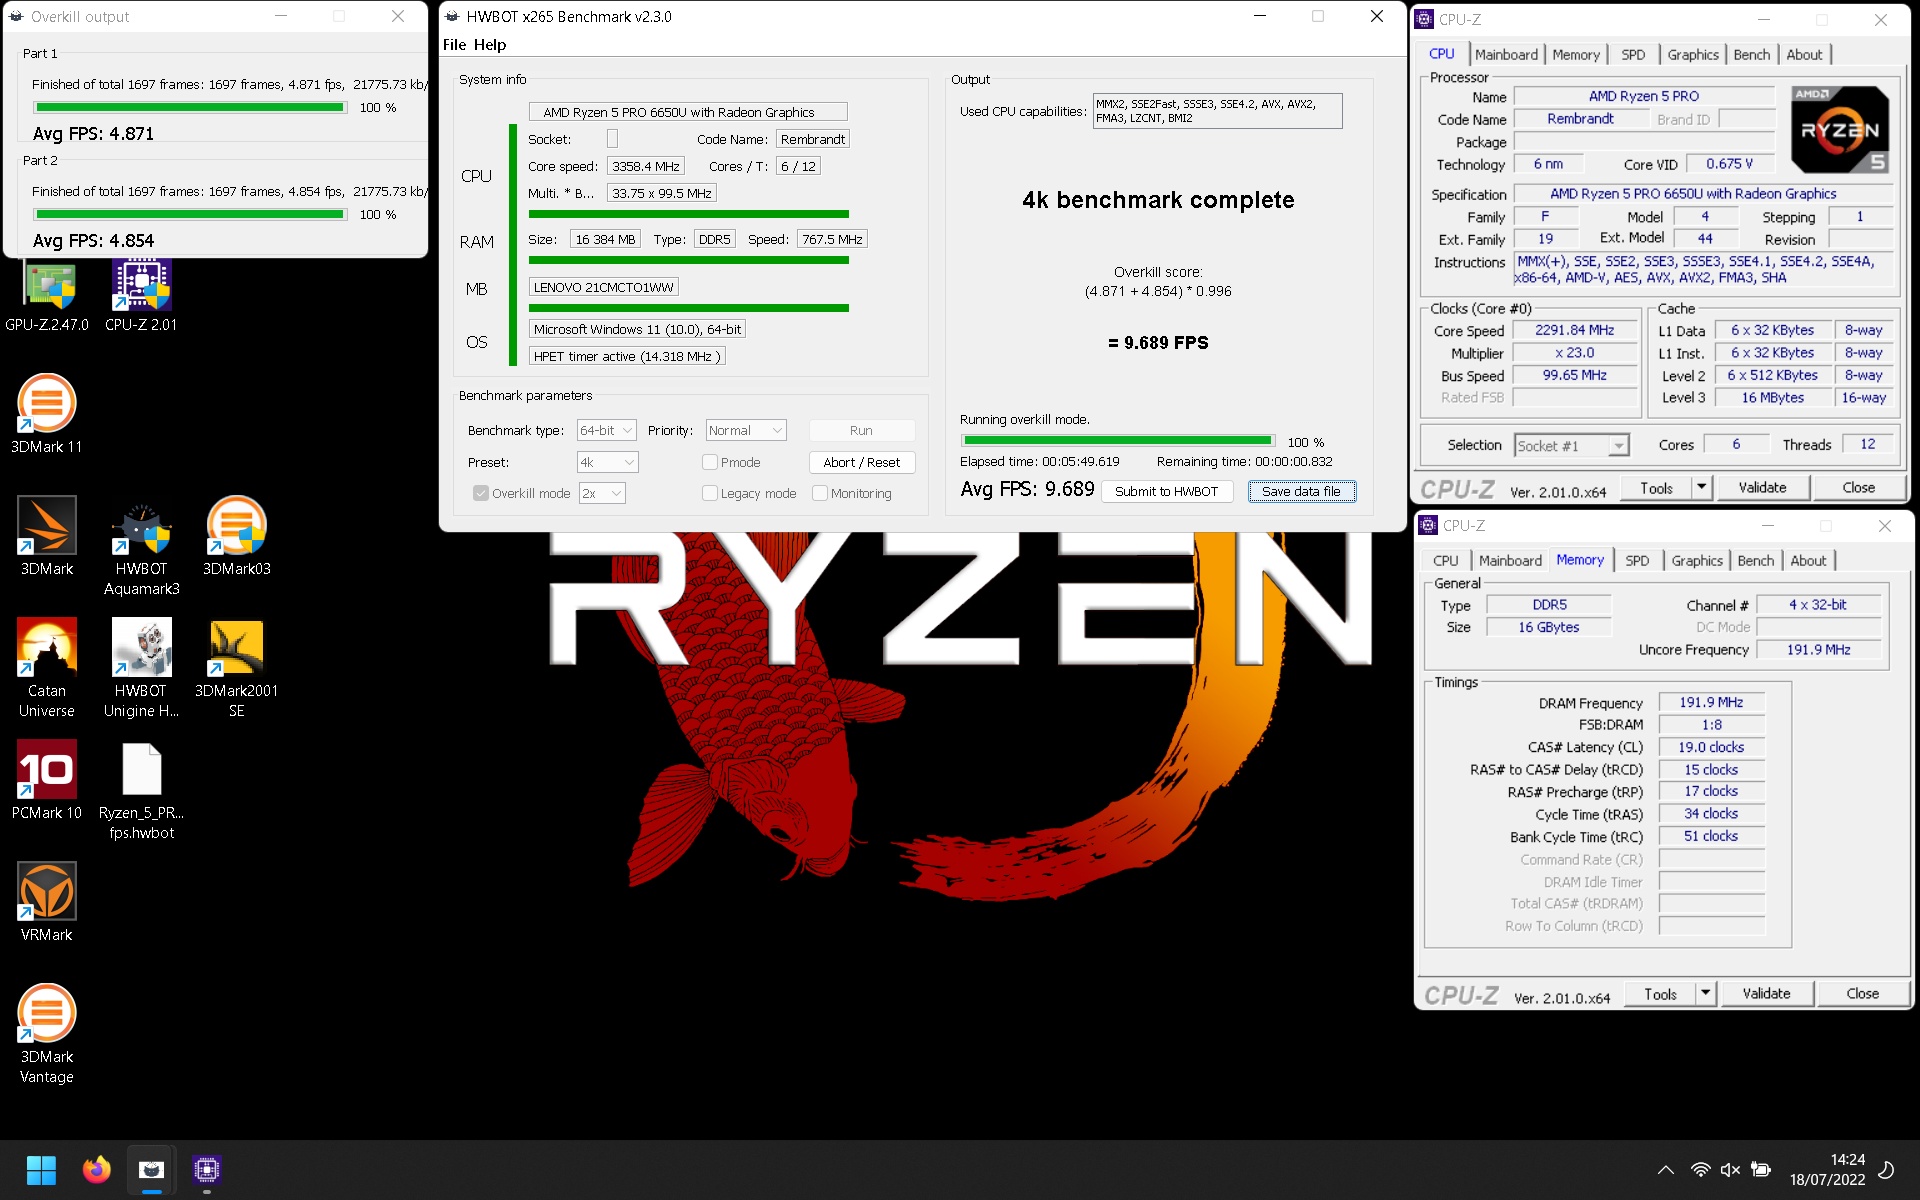Open HWBOT Unigine Heaven shortcut

[141, 668]
